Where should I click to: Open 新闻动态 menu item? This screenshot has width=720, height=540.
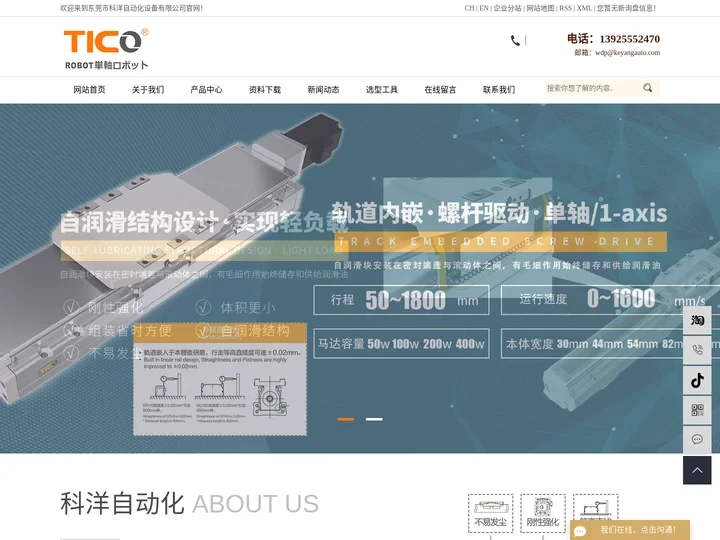point(323,90)
